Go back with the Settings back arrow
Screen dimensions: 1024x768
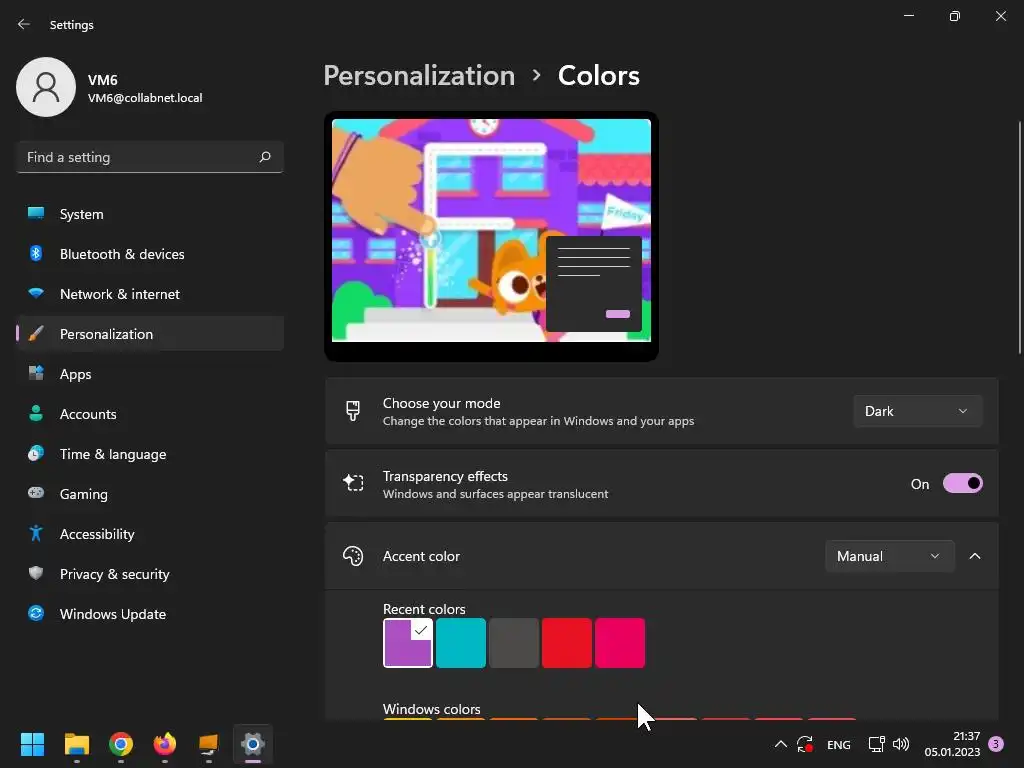pyautogui.click(x=24, y=24)
